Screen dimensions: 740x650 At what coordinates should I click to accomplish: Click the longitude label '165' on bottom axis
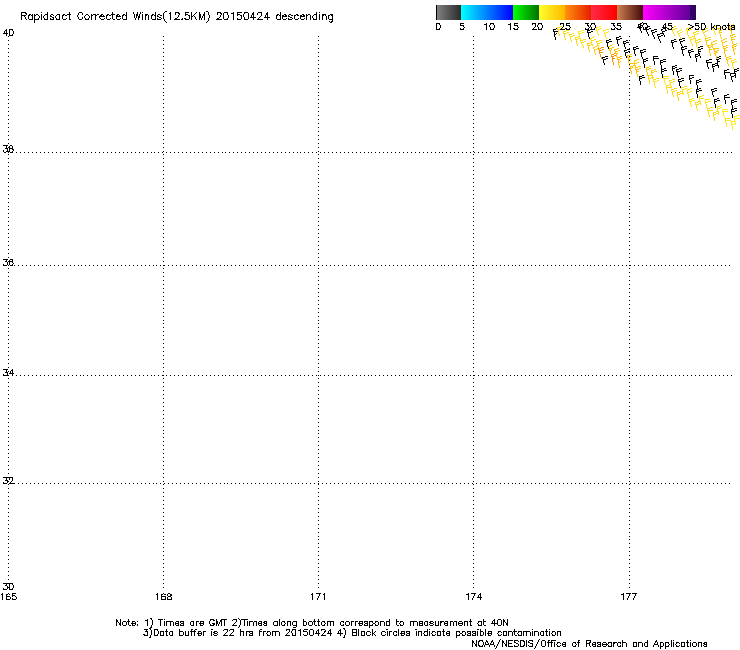coord(8,597)
